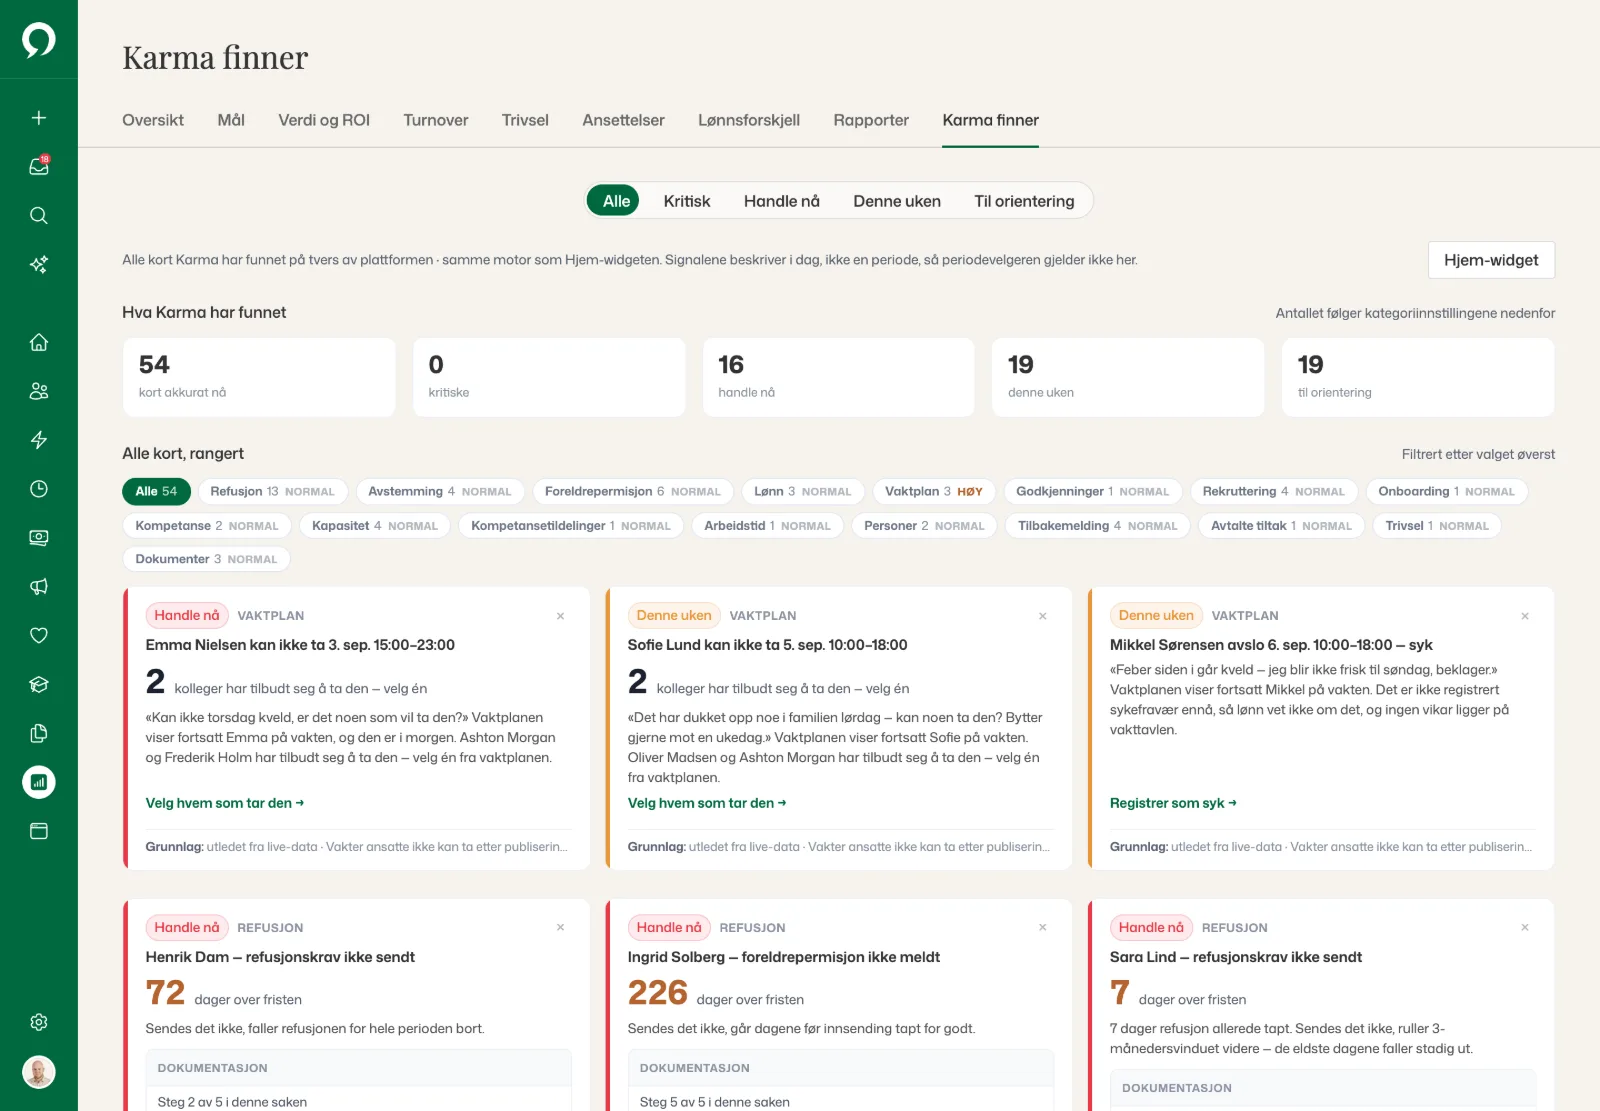Viewport: 1600px width, 1111px height.
Task: Click the 'Registrer som syk' link
Action: click(x=1173, y=803)
